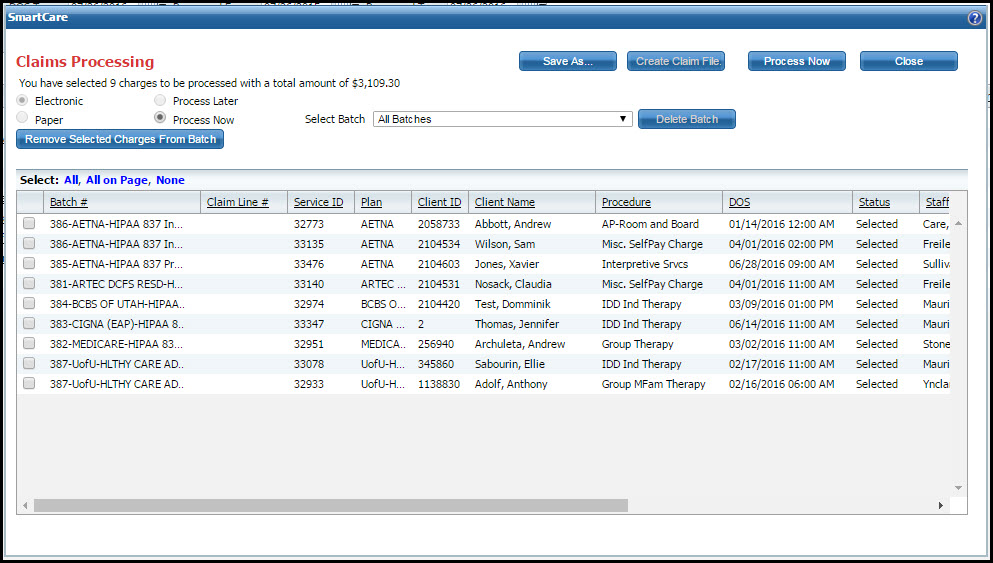993x563 pixels.
Task: Click the Close button
Action: click(x=908, y=61)
